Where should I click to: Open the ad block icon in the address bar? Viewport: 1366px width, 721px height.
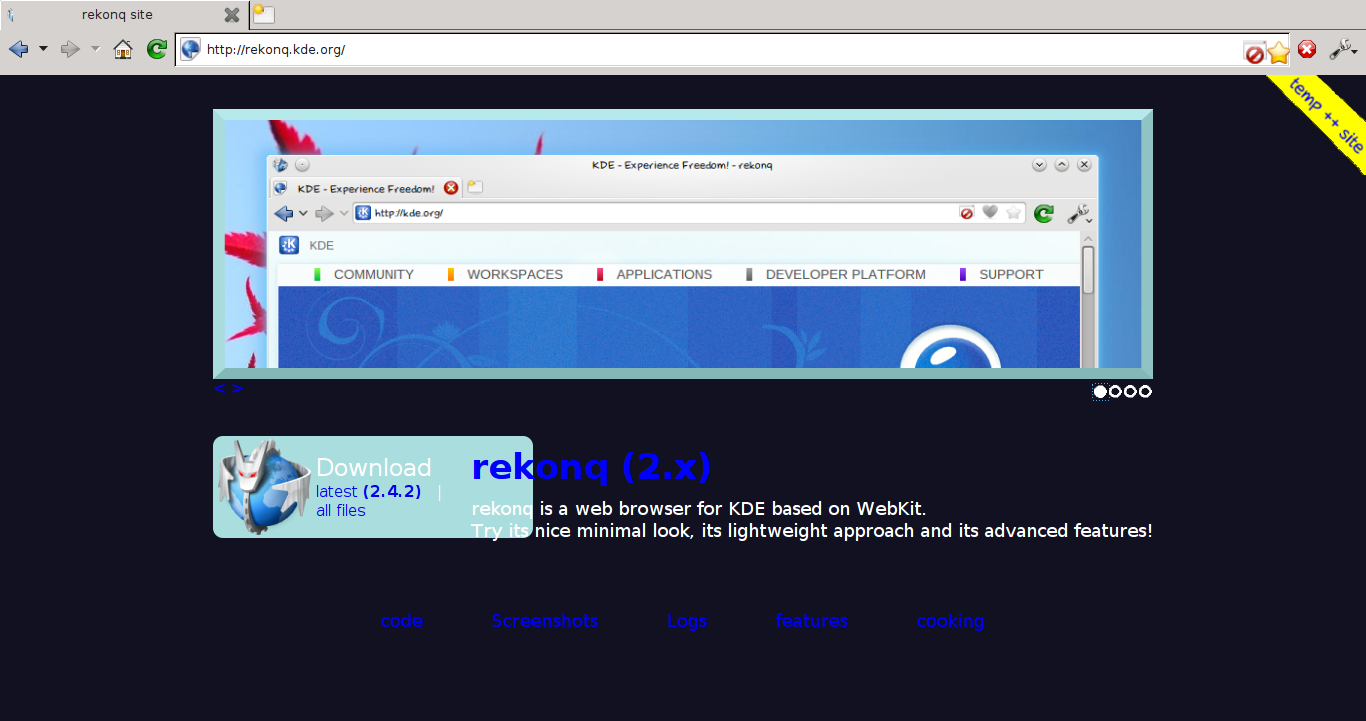point(1254,52)
